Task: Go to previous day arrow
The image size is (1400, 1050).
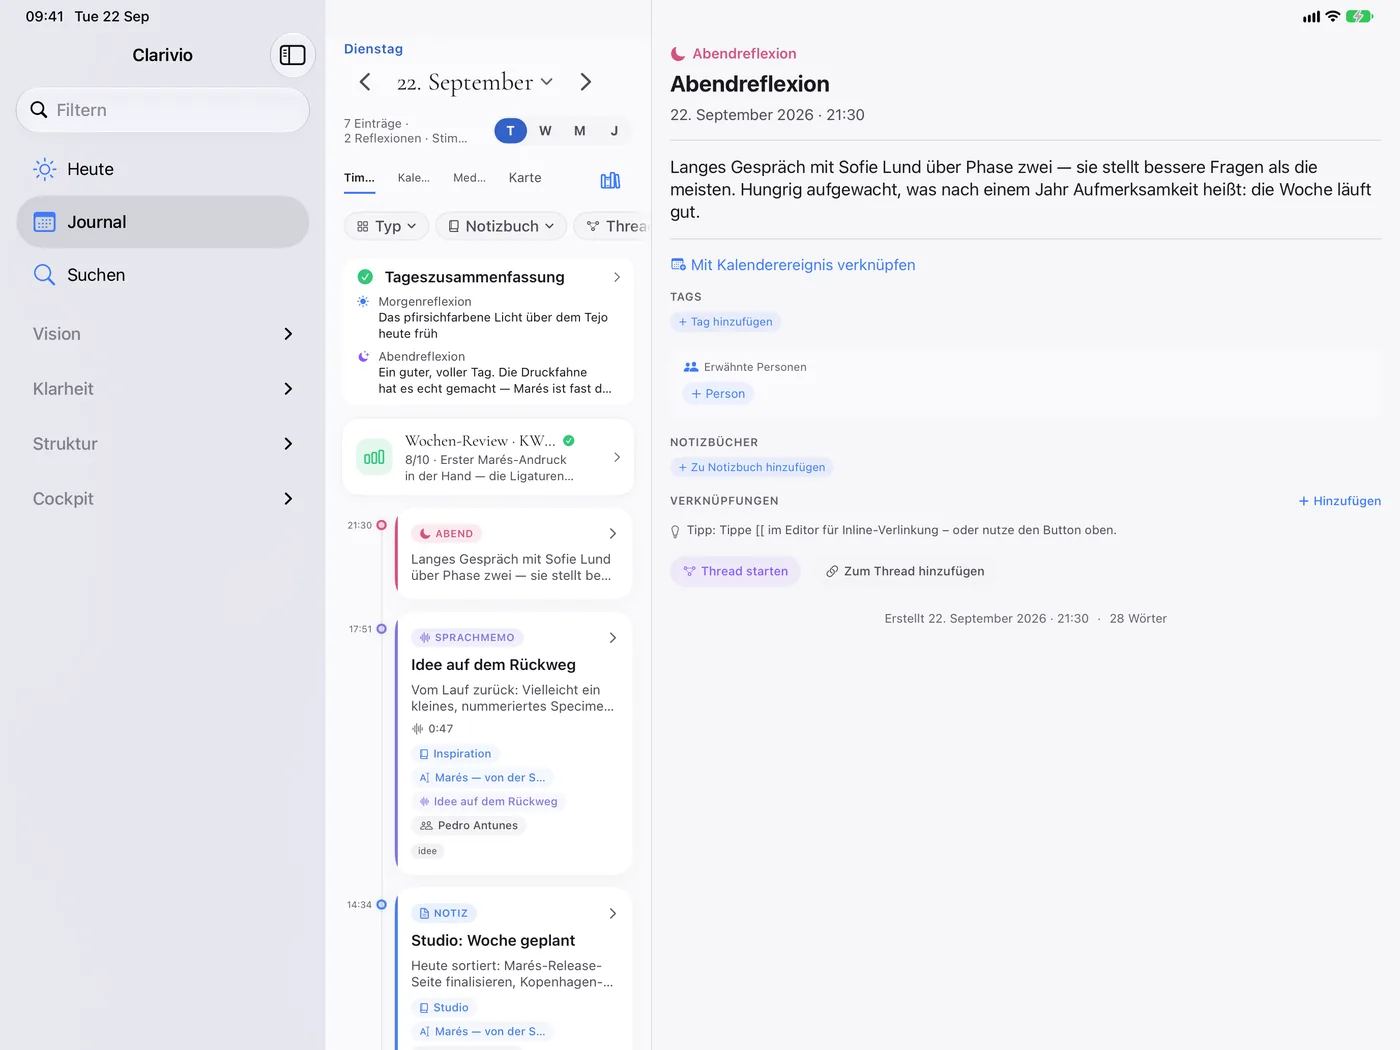Action: coord(365,82)
